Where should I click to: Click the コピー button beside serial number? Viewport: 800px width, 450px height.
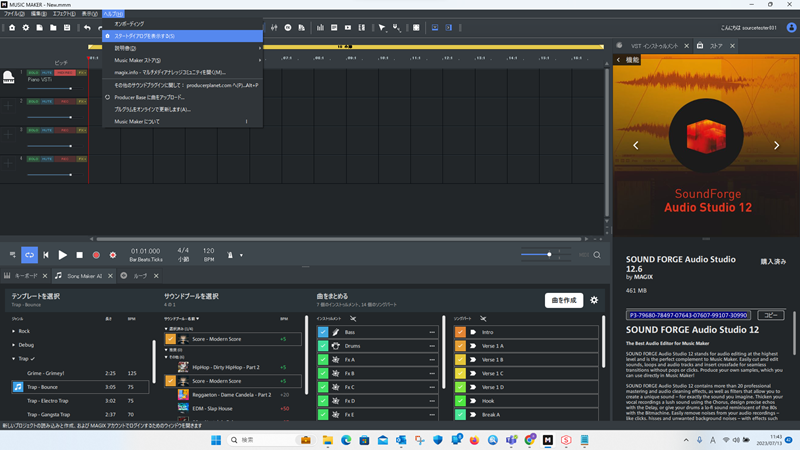point(770,315)
